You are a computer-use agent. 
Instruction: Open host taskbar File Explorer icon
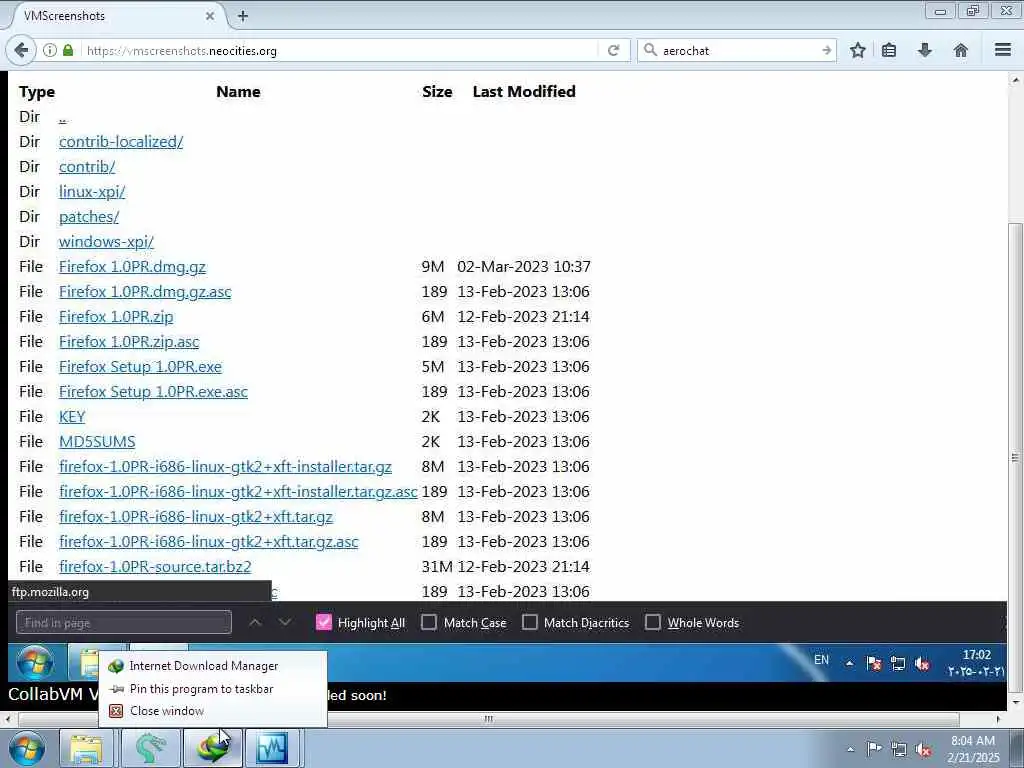click(86, 748)
